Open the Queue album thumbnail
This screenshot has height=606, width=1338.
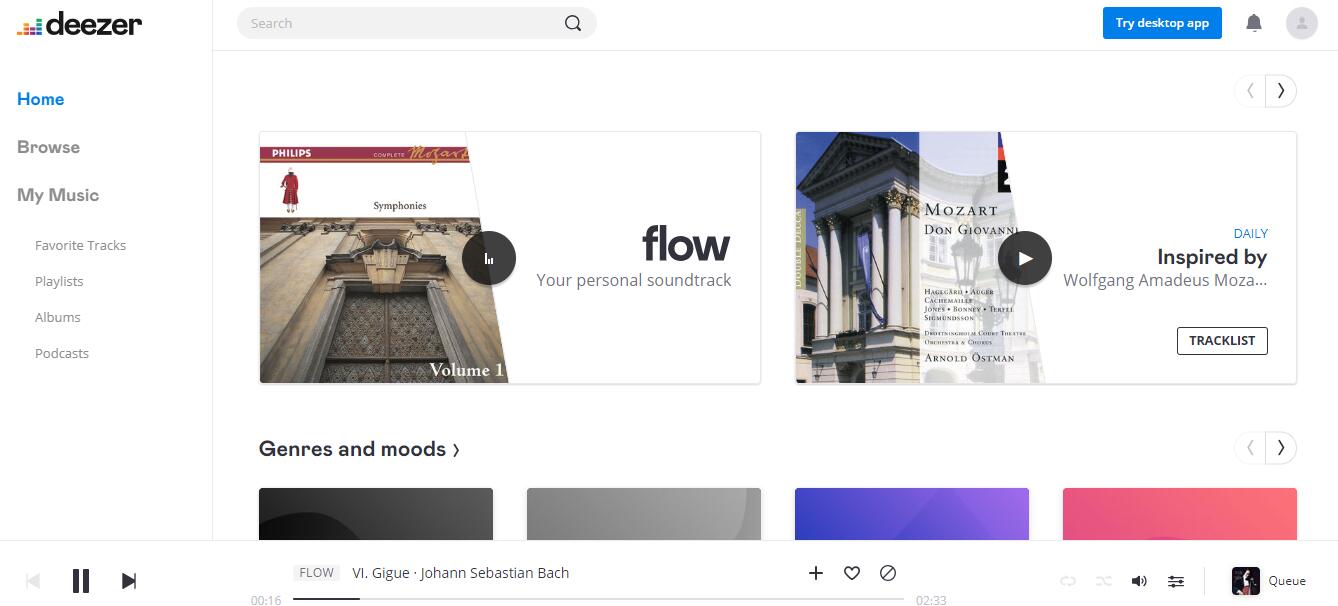1246,581
